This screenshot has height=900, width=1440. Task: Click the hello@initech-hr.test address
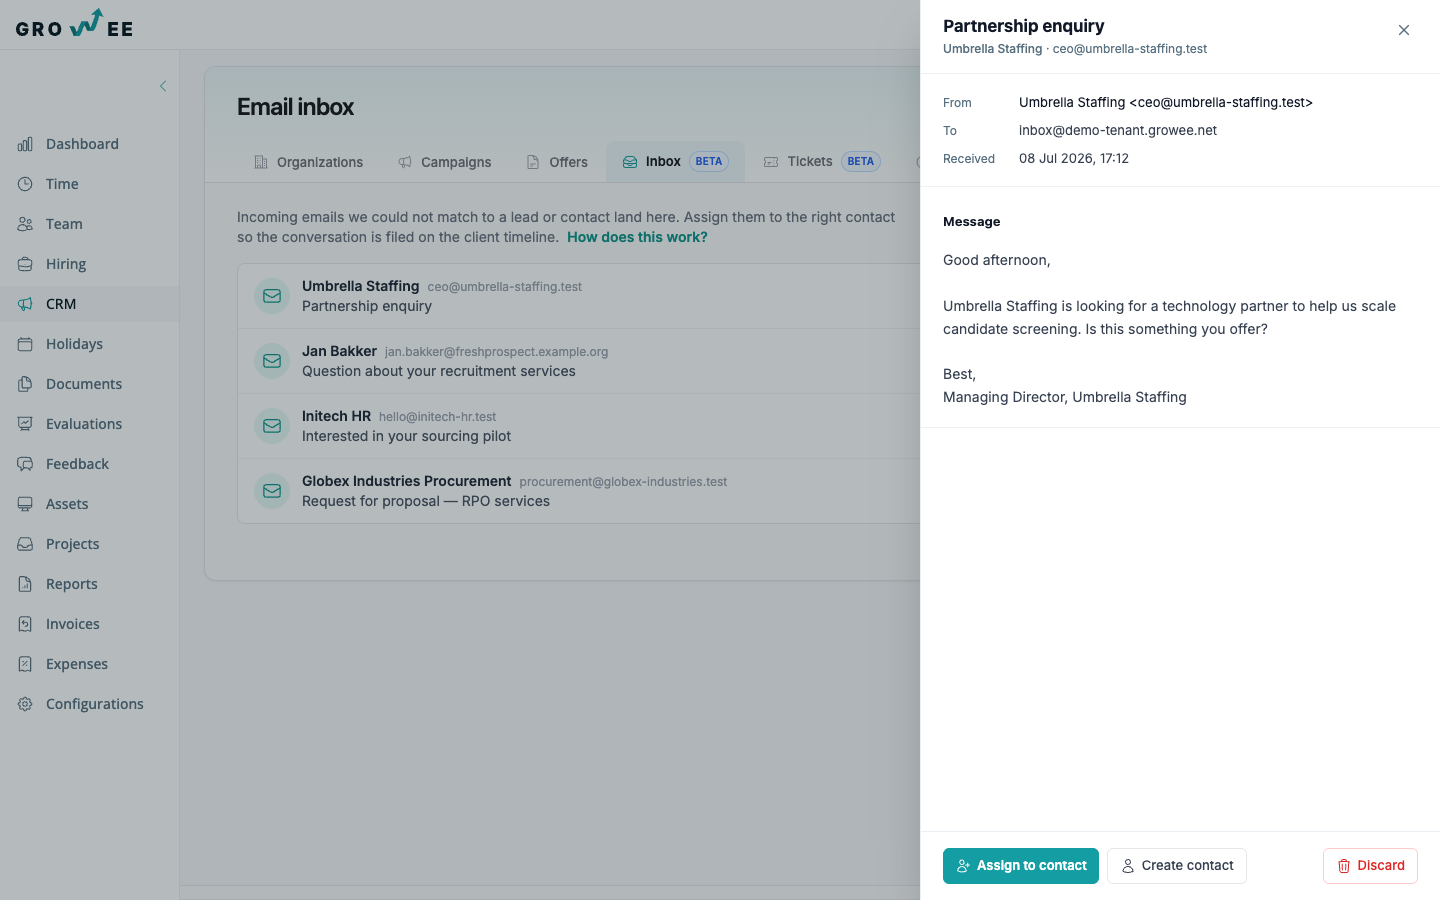(x=437, y=417)
